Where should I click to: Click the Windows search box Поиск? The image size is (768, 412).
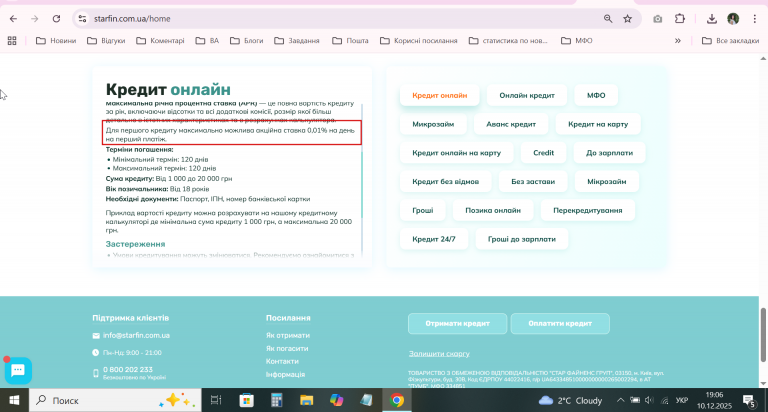tap(115, 400)
